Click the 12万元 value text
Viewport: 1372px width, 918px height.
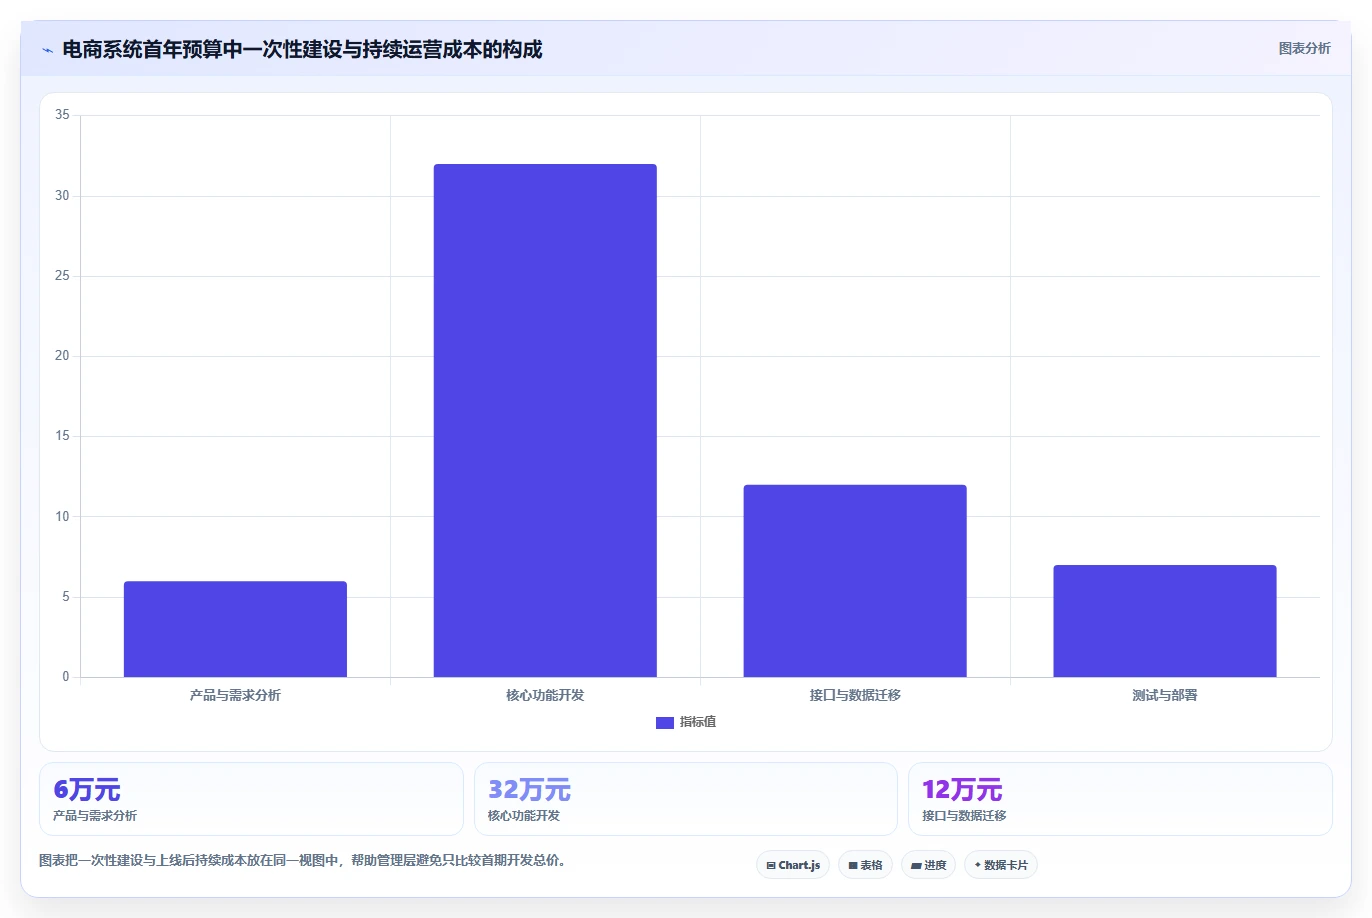pos(962,790)
